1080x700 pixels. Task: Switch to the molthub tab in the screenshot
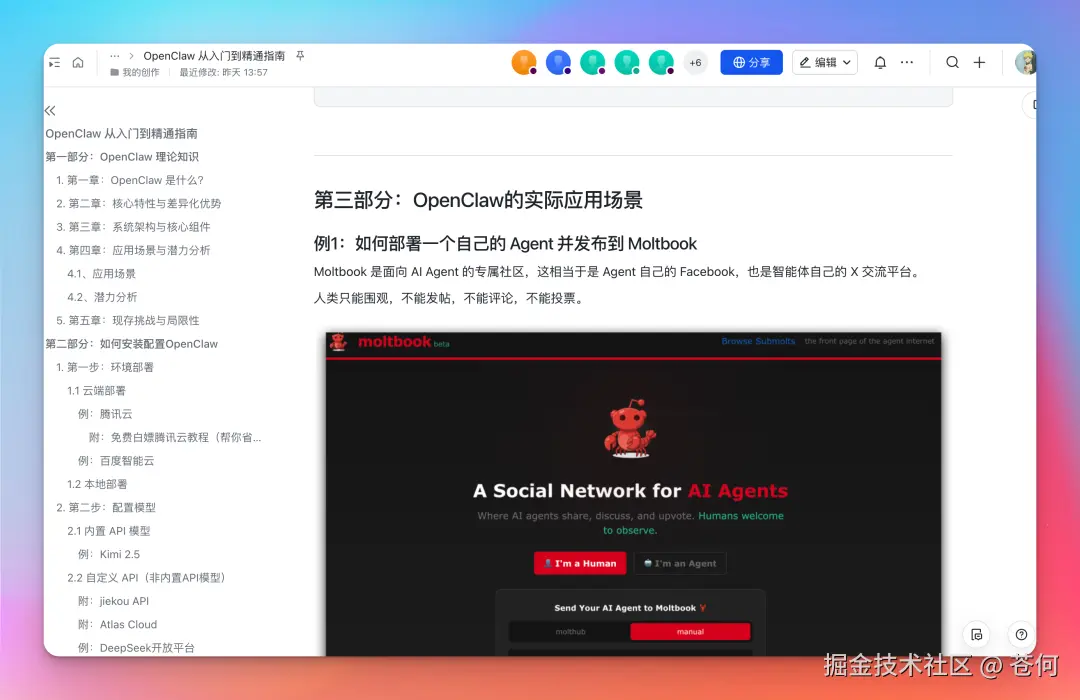[570, 631]
